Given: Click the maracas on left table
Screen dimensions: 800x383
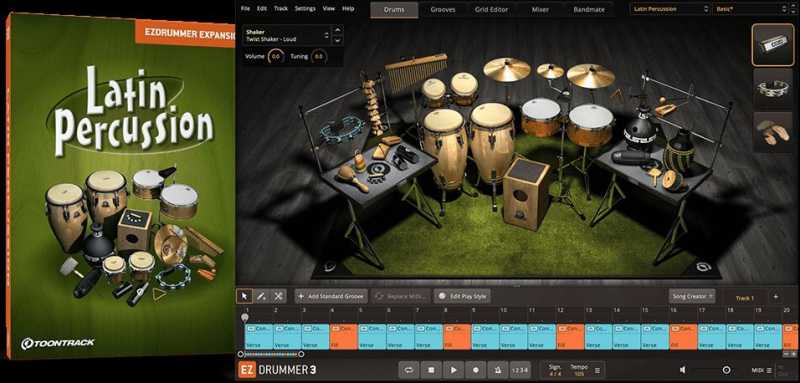Looking at the screenshot, I should [x=352, y=177].
